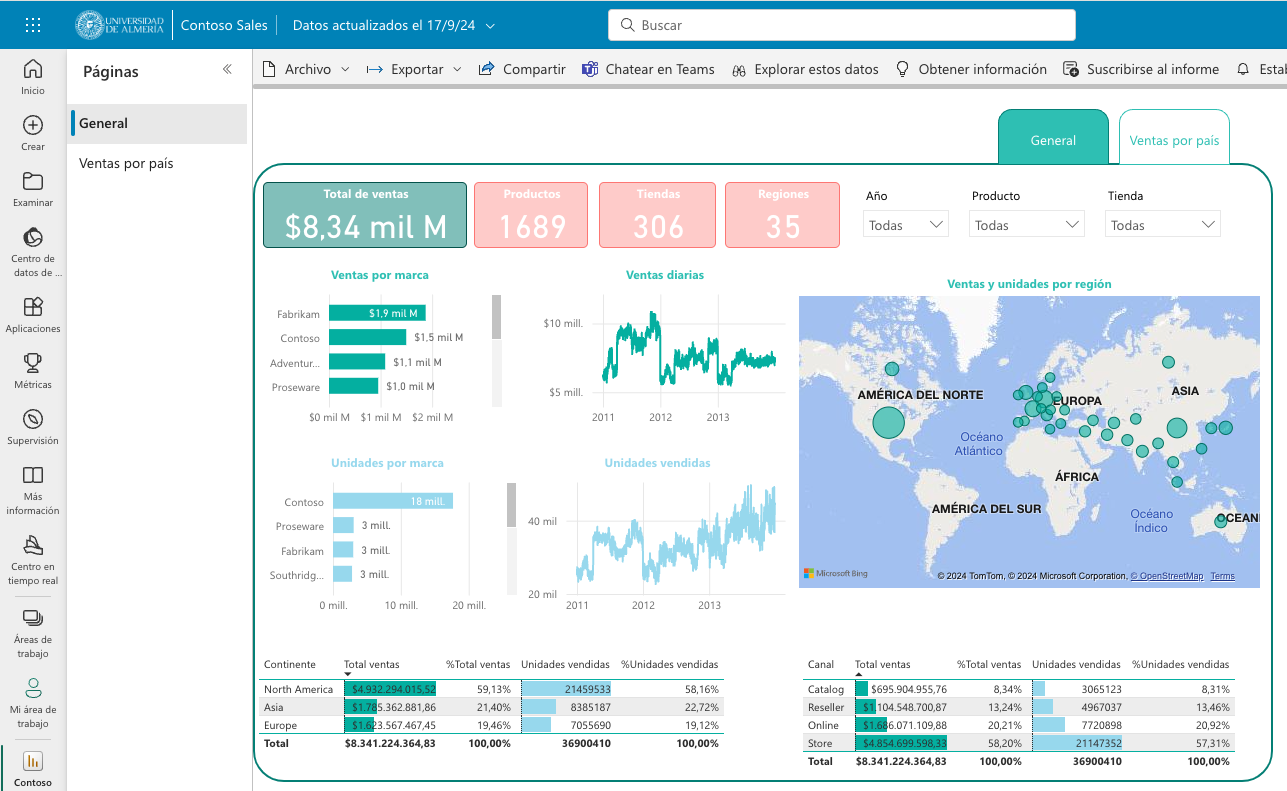Open the map Terms link
Image resolution: width=1287 pixels, height=791 pixels.
point(1222,576)
